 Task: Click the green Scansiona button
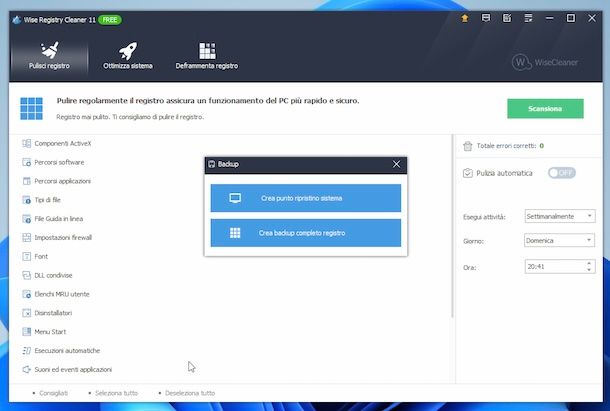(x=545, y=109)
